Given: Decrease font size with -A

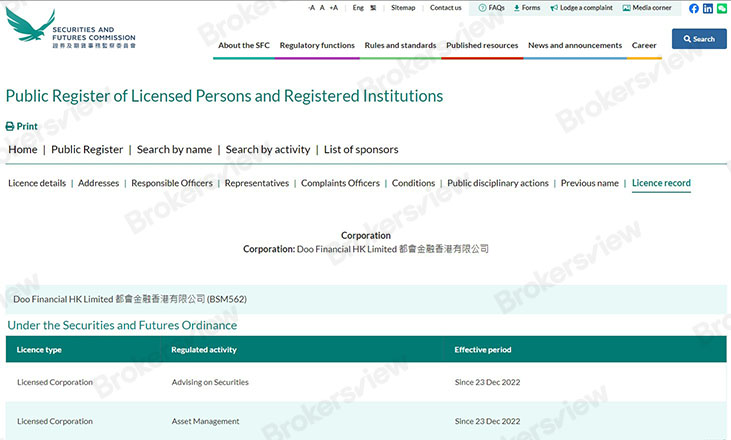Looking at the screenshot, I should [x=311, y=7].
